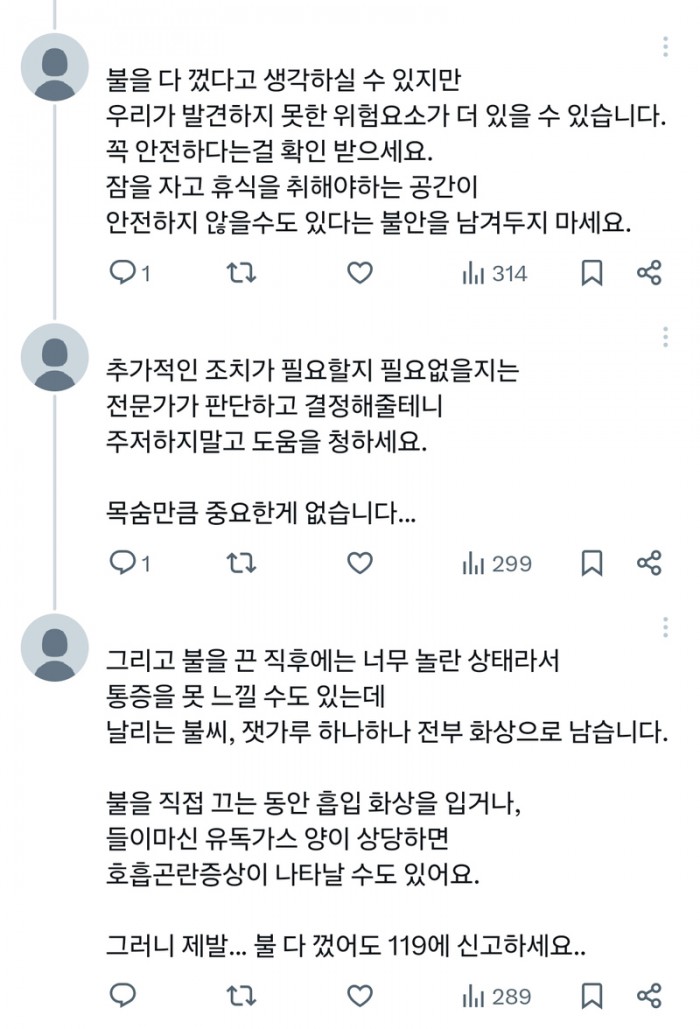Screen dimensions: 700x1029
Task: Share the tweet with 314 views
Action: 649,272
